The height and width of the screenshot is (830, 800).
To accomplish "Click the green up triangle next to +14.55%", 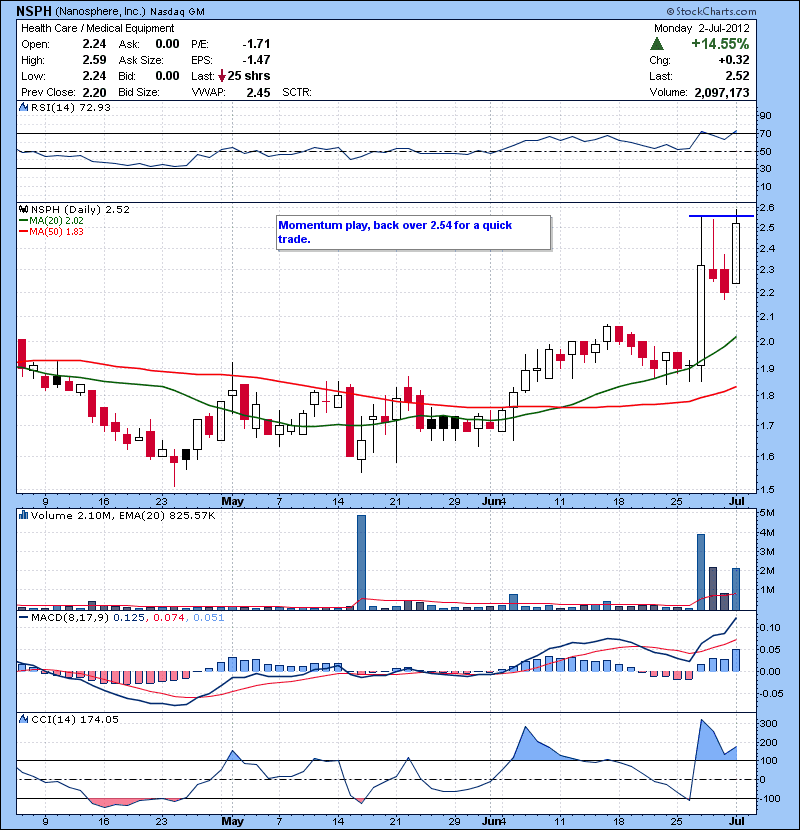I will [657, 44].
